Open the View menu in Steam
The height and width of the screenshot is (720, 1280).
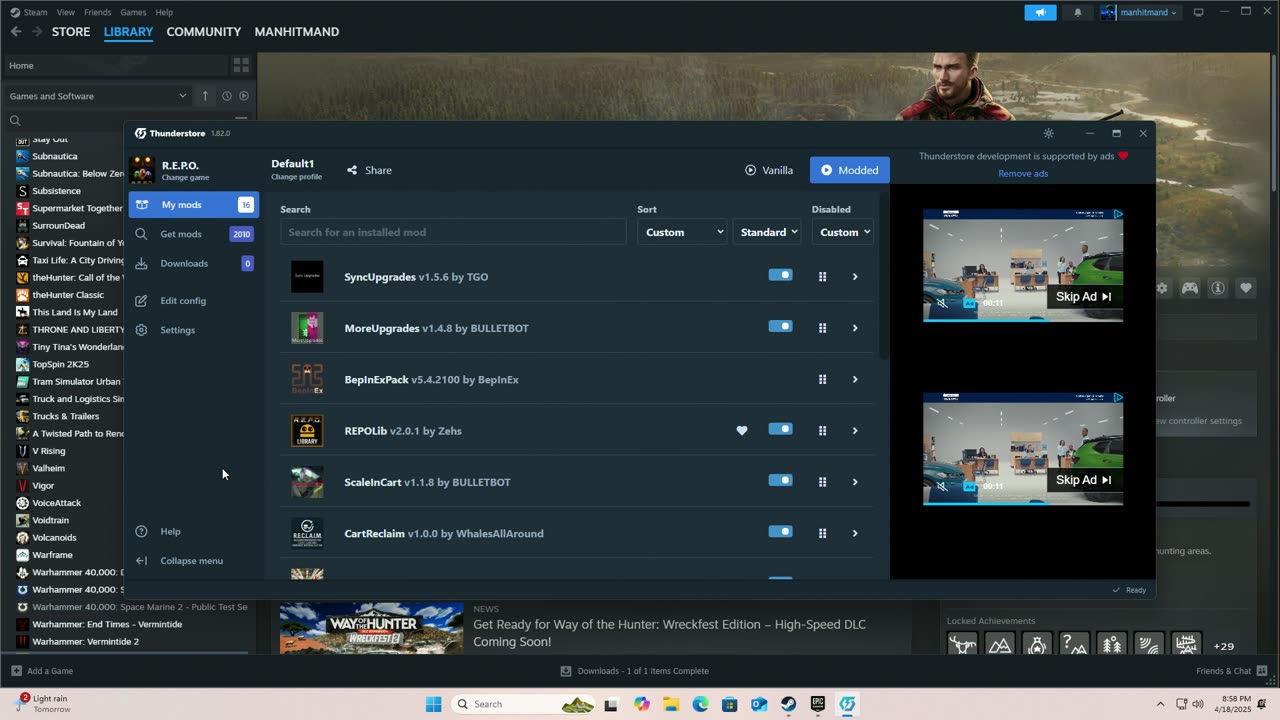pyautogui.click(x=66, y=12)
